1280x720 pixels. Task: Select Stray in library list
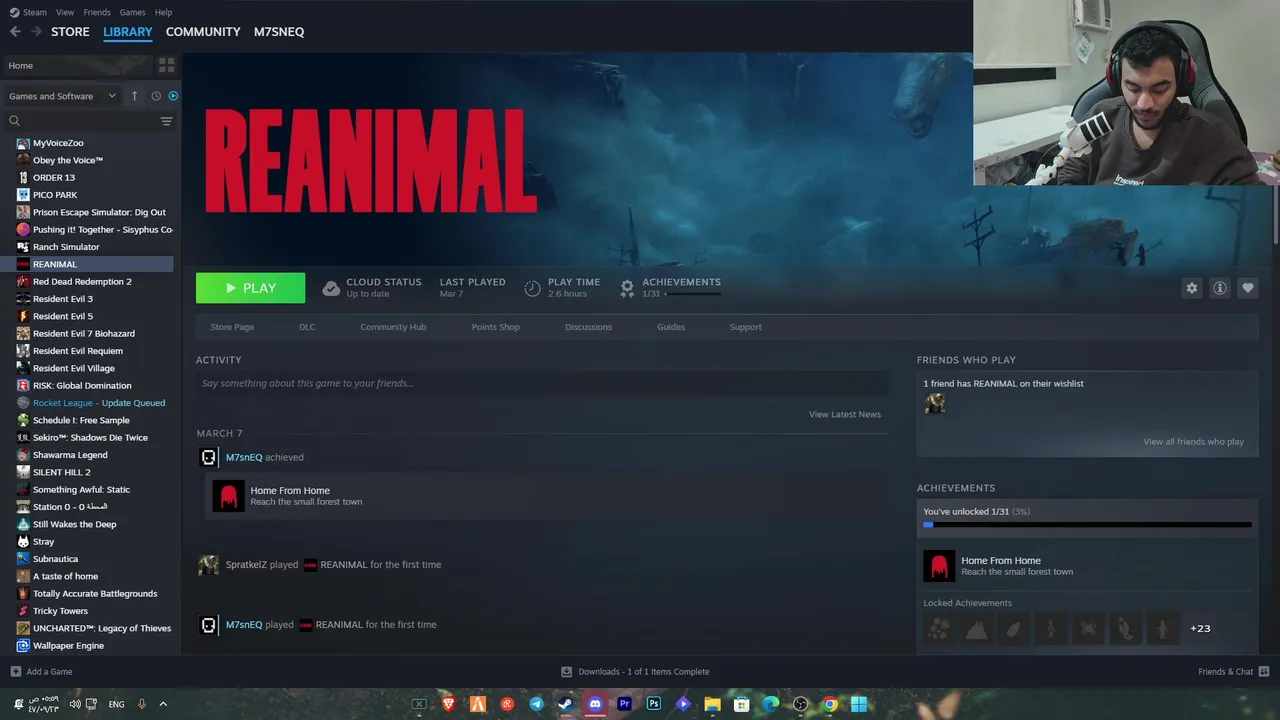[43, 542]
